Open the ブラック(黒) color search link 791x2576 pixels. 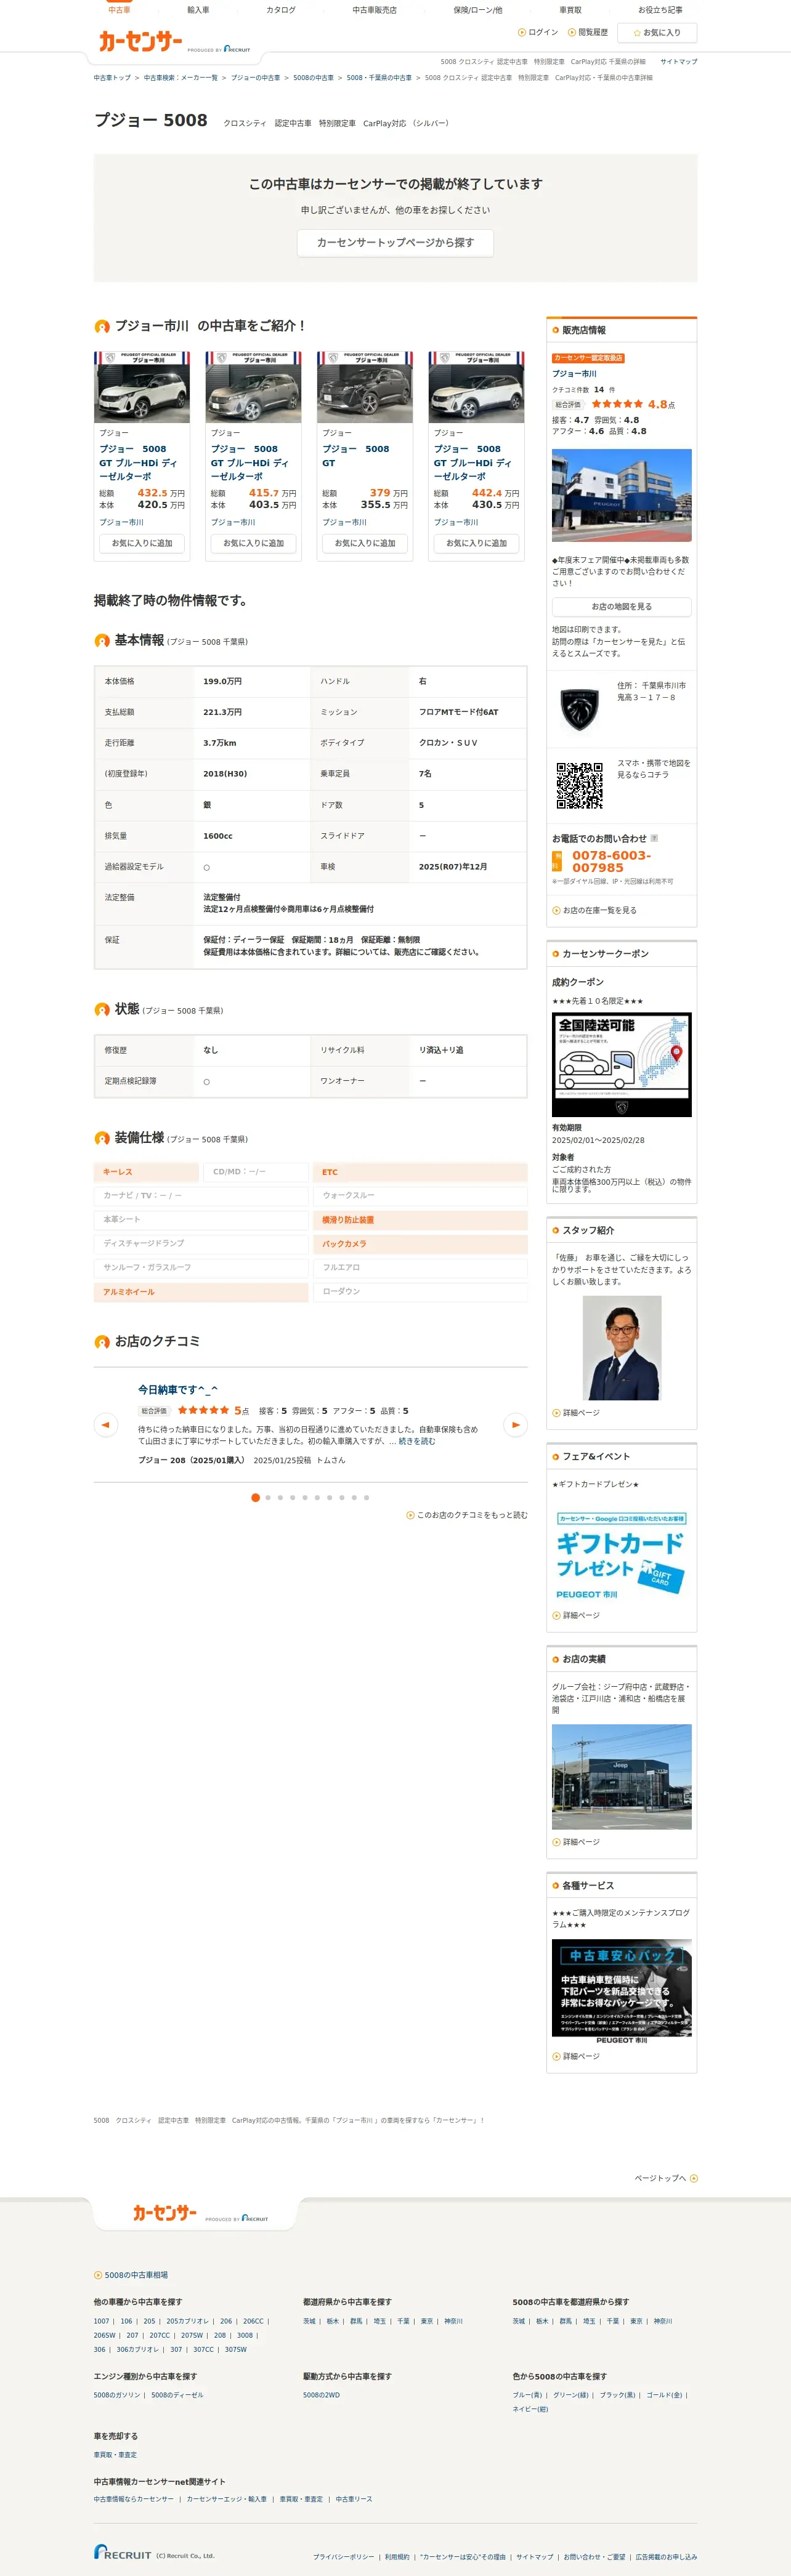tap(617, 2395)
